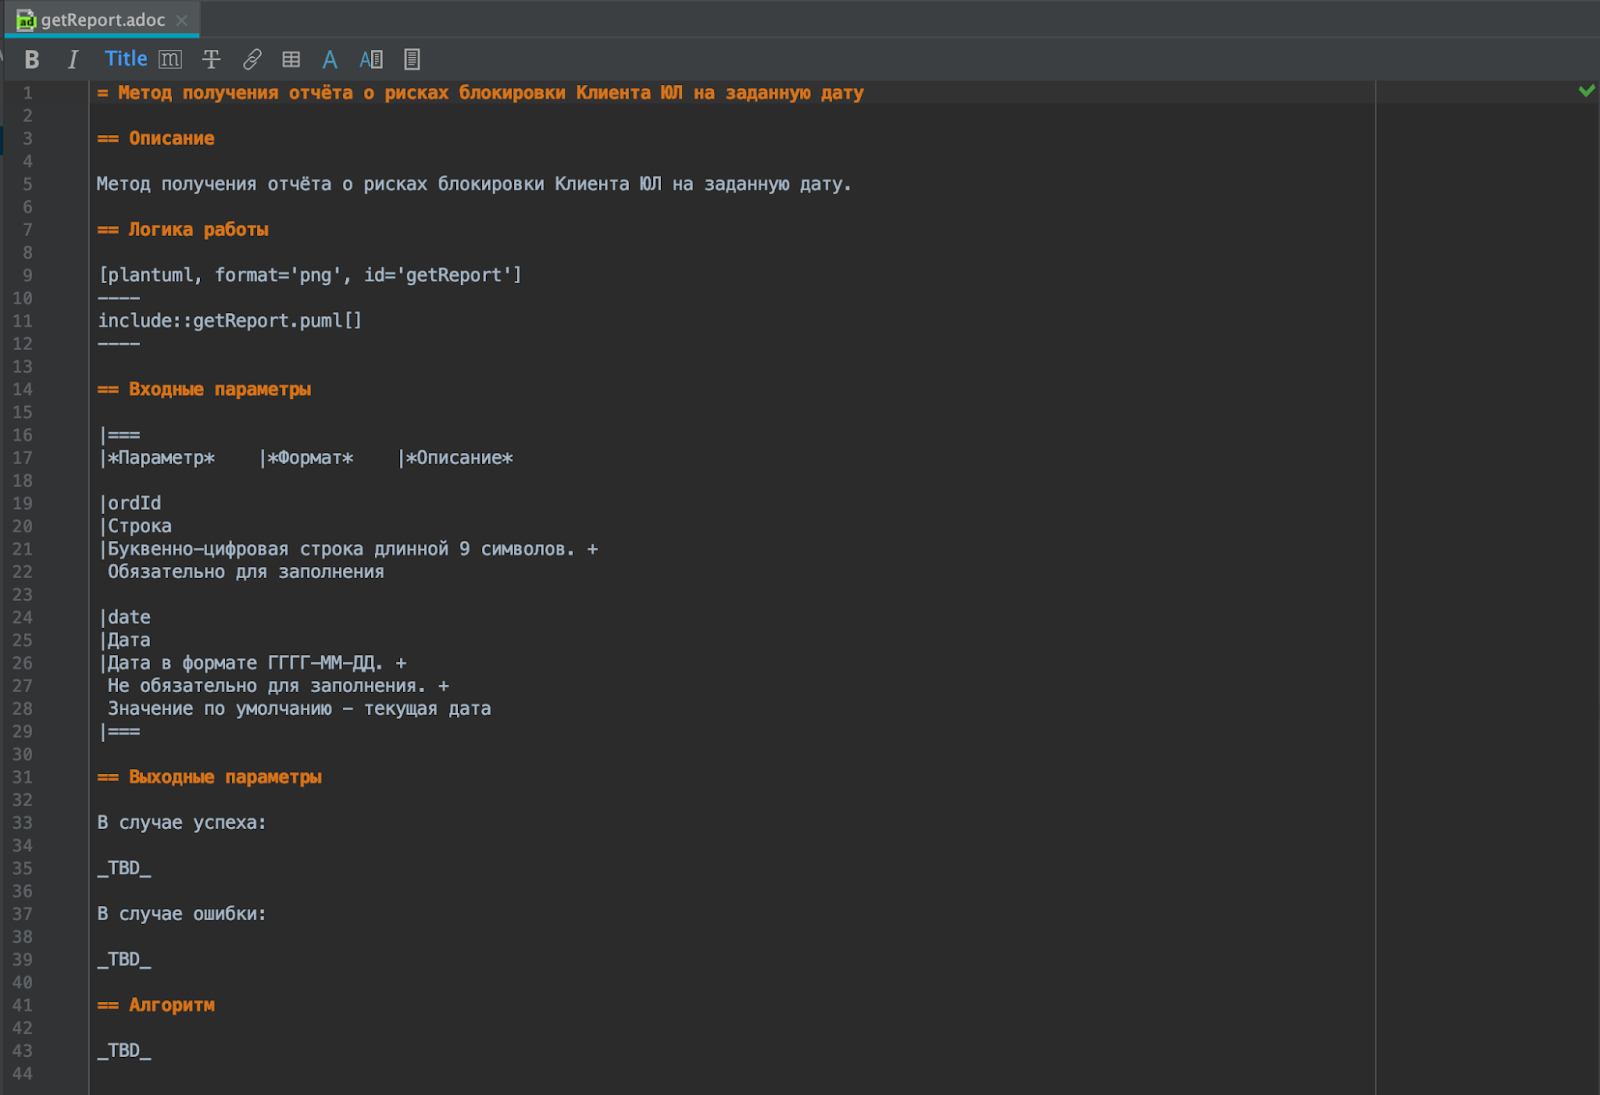The height and width of the screenshot is (1095, 1600).
Task: Click the '|Строка' table cell line
Action: tap(135, 527)
